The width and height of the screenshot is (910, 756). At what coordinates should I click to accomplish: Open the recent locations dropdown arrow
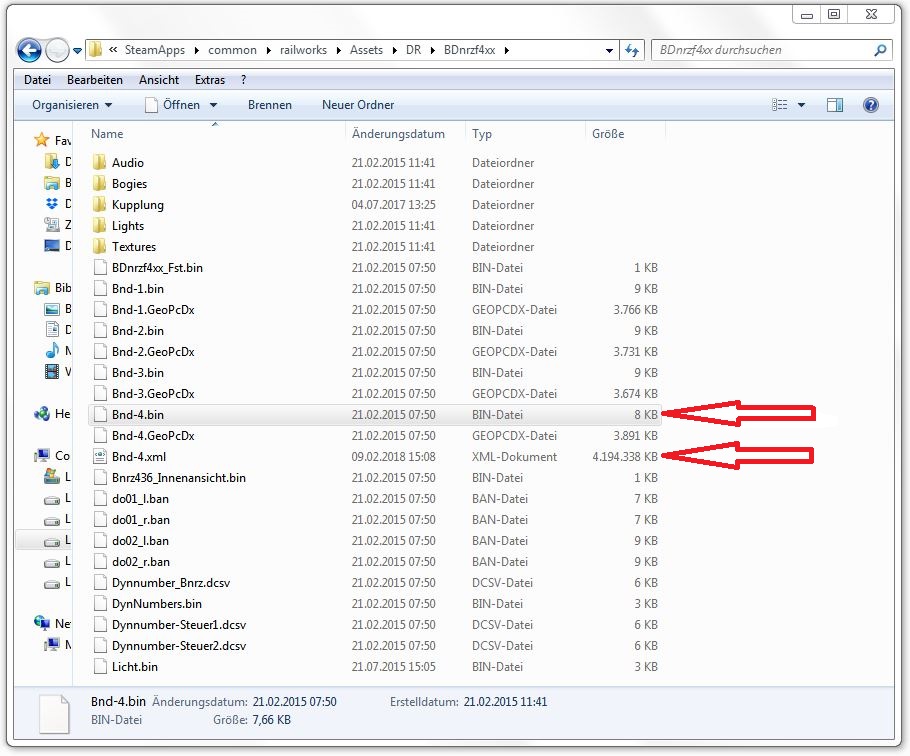tap(77, 51)
